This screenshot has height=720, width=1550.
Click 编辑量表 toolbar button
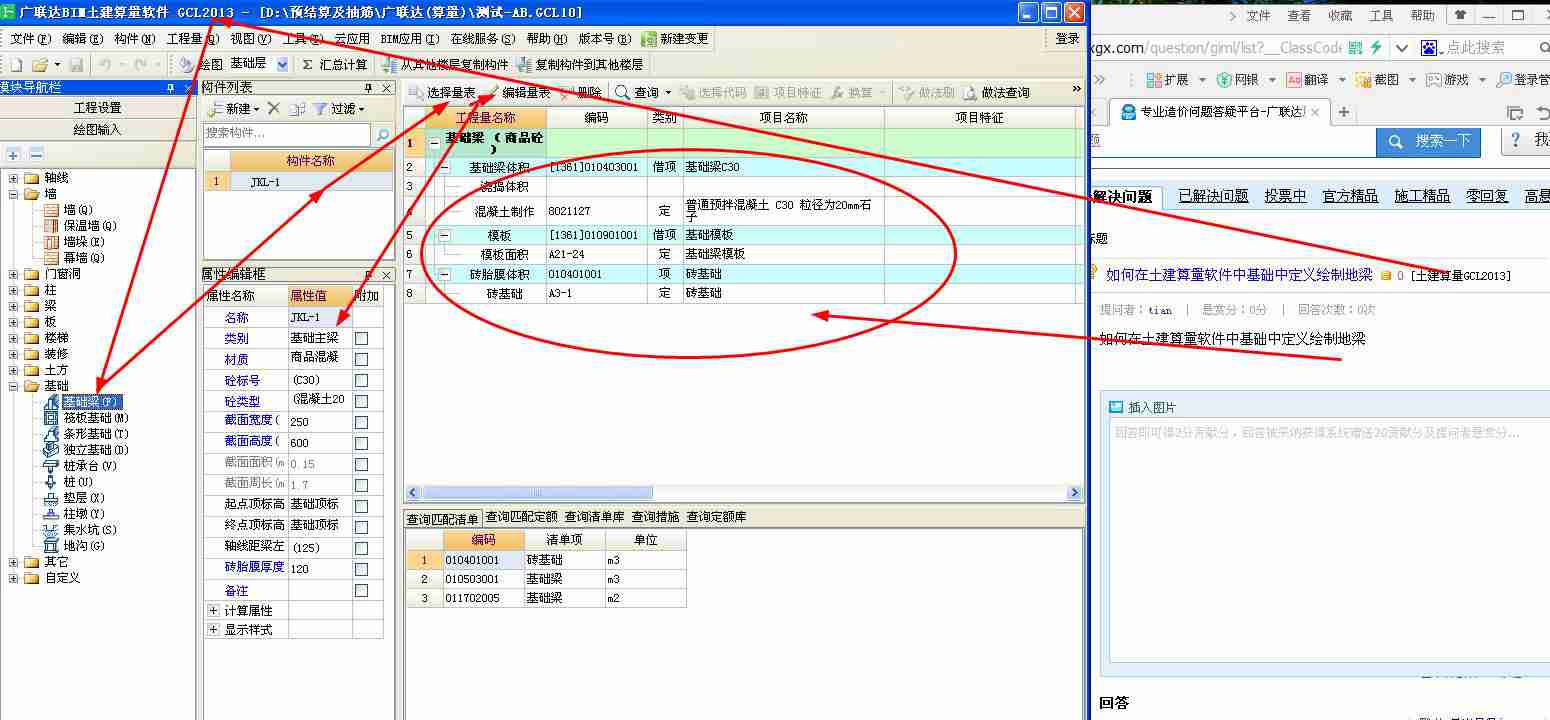(x=518, y=92)
